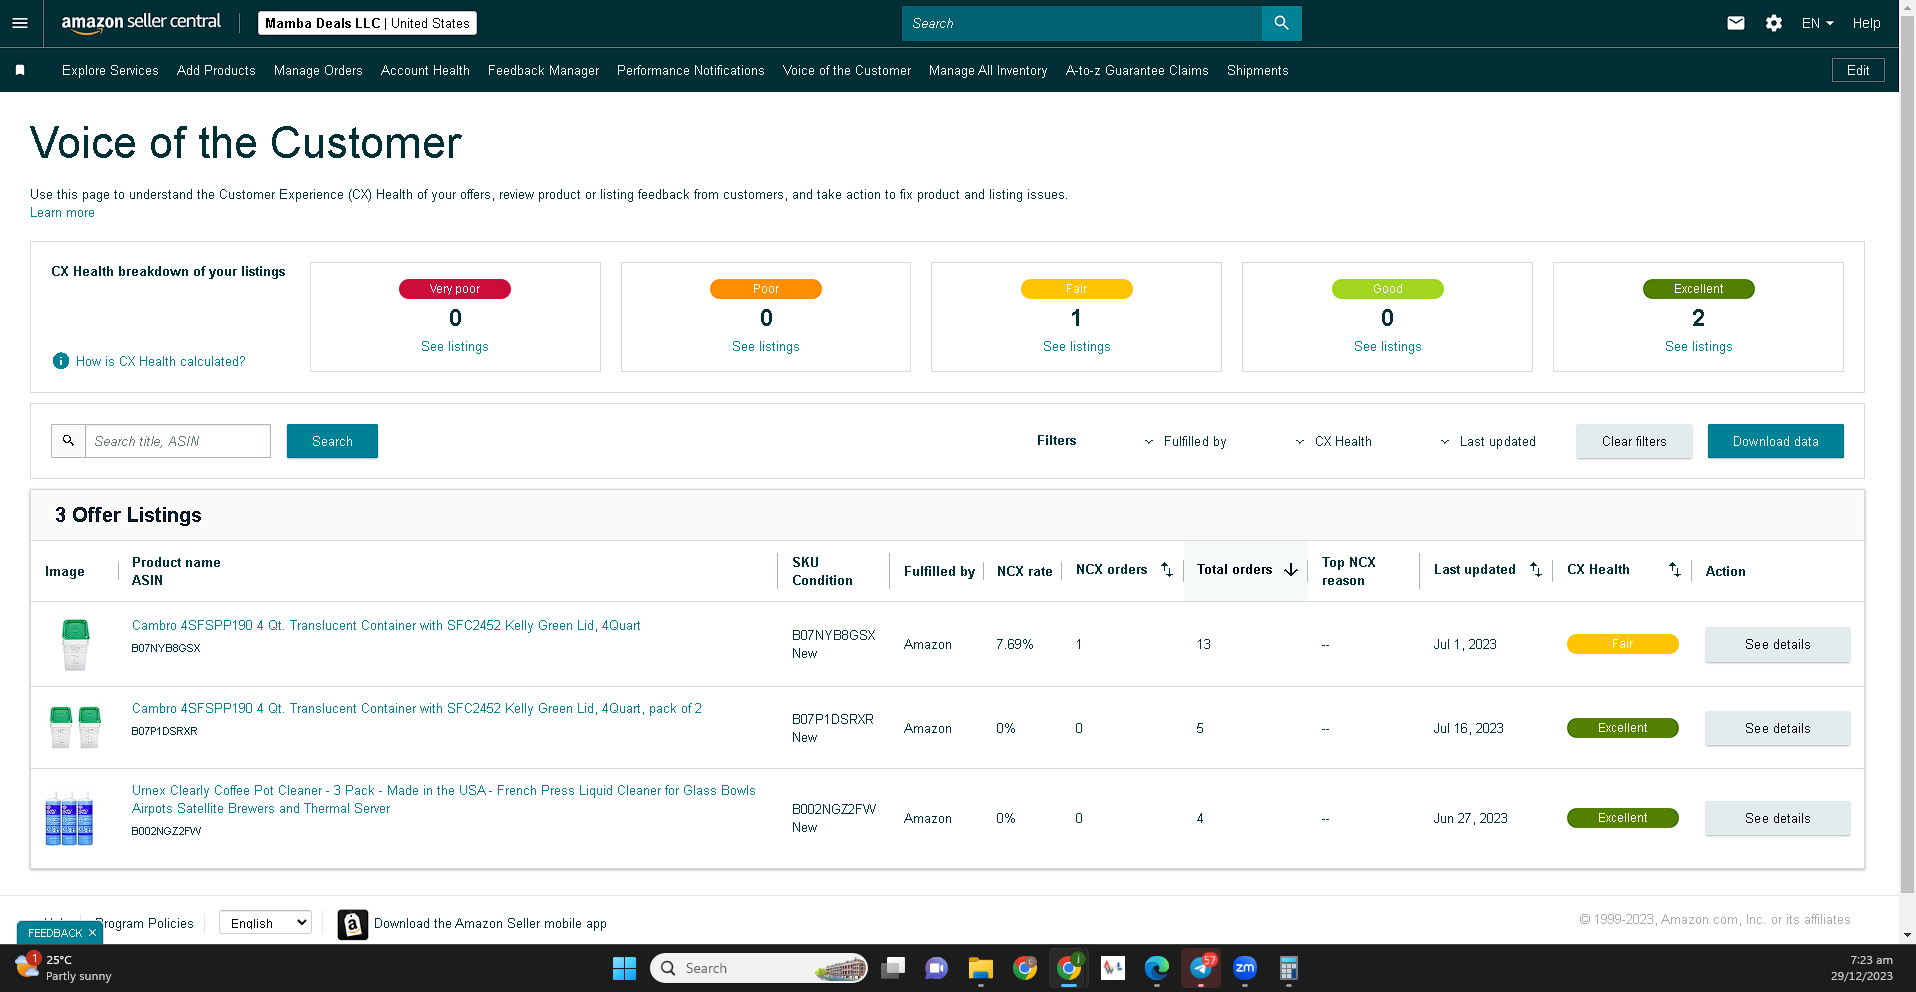The height and width of the screenshot is (992, 1916).
Task: Open Calculator from the taskbar
Action: click(x=1289, y=968)
